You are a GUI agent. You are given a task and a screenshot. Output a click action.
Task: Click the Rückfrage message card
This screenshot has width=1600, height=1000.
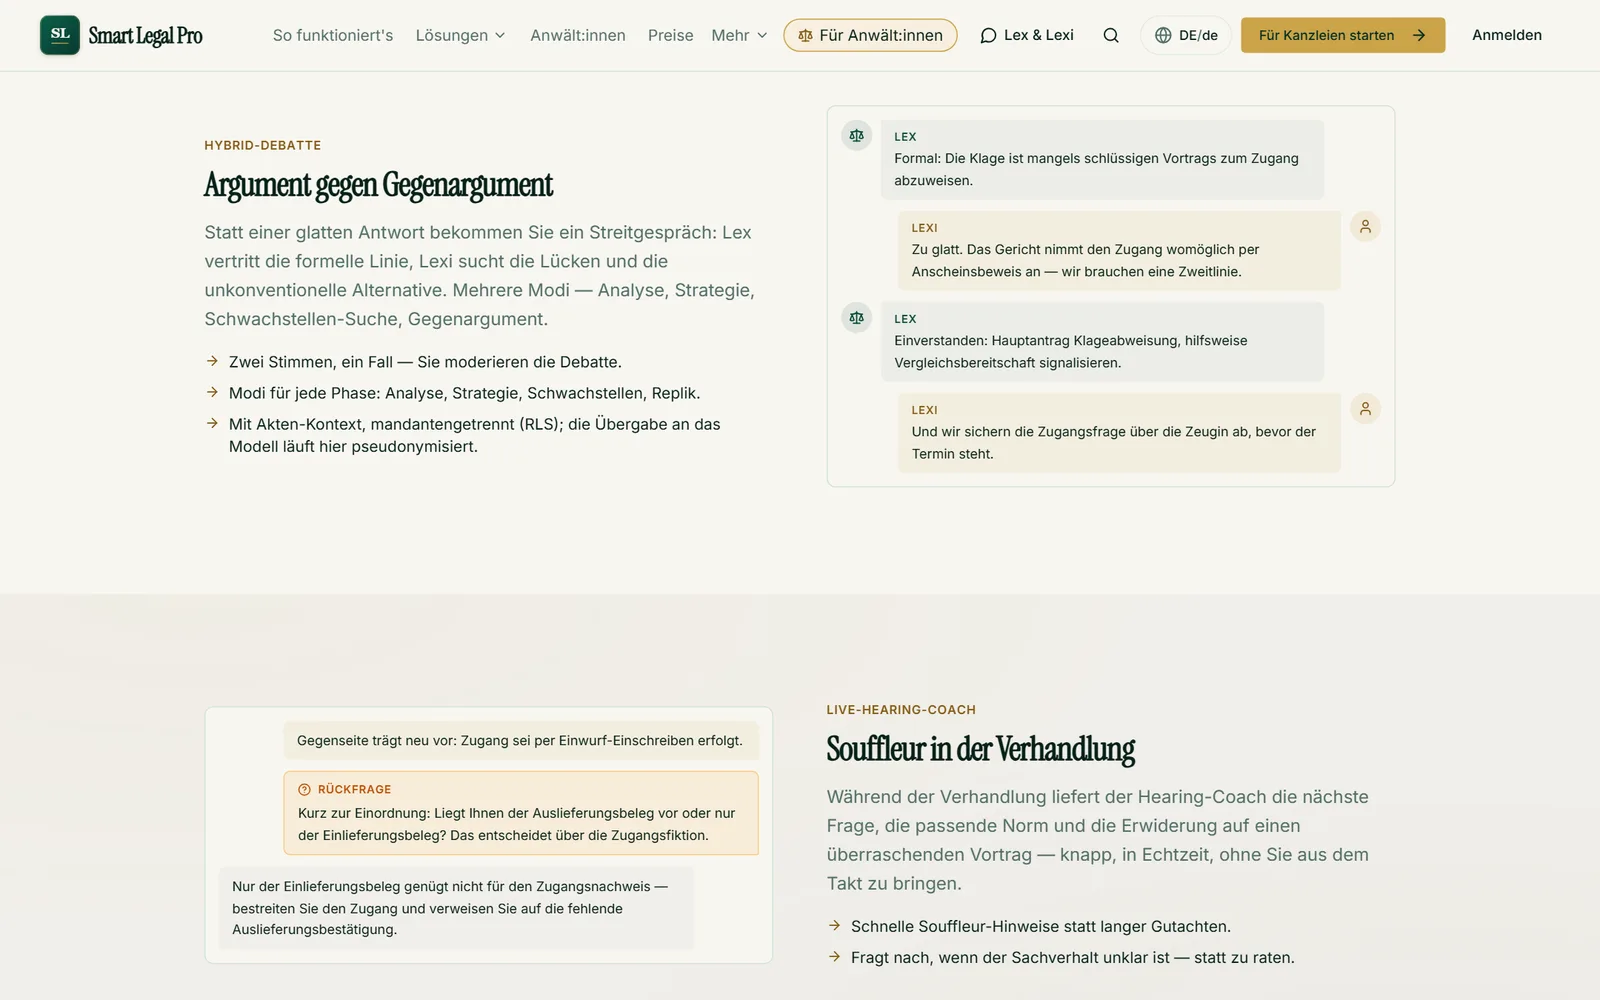pos(521,813)
